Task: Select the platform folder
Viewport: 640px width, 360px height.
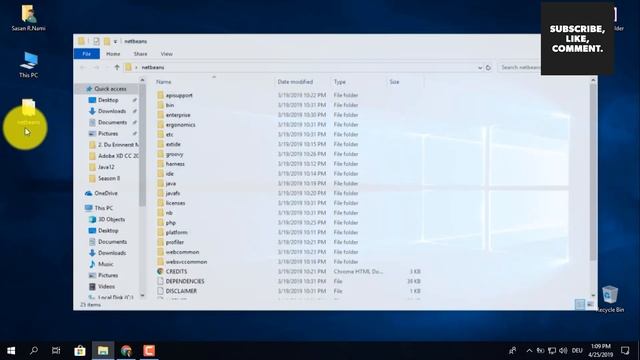Action: (176, 232)
